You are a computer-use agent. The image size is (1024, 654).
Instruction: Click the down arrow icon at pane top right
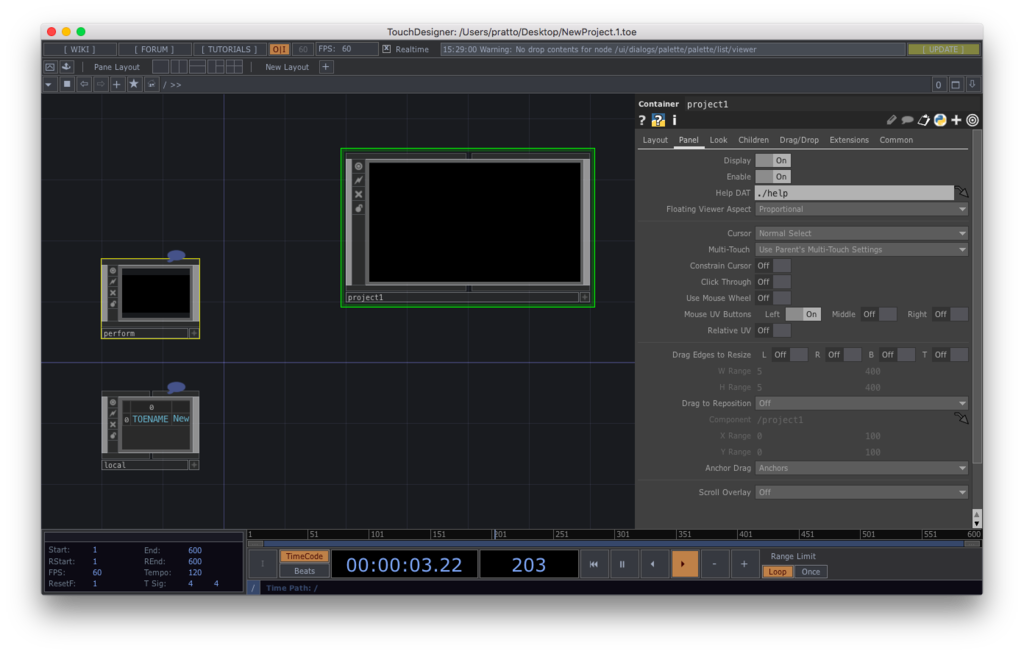coord(972,84)
